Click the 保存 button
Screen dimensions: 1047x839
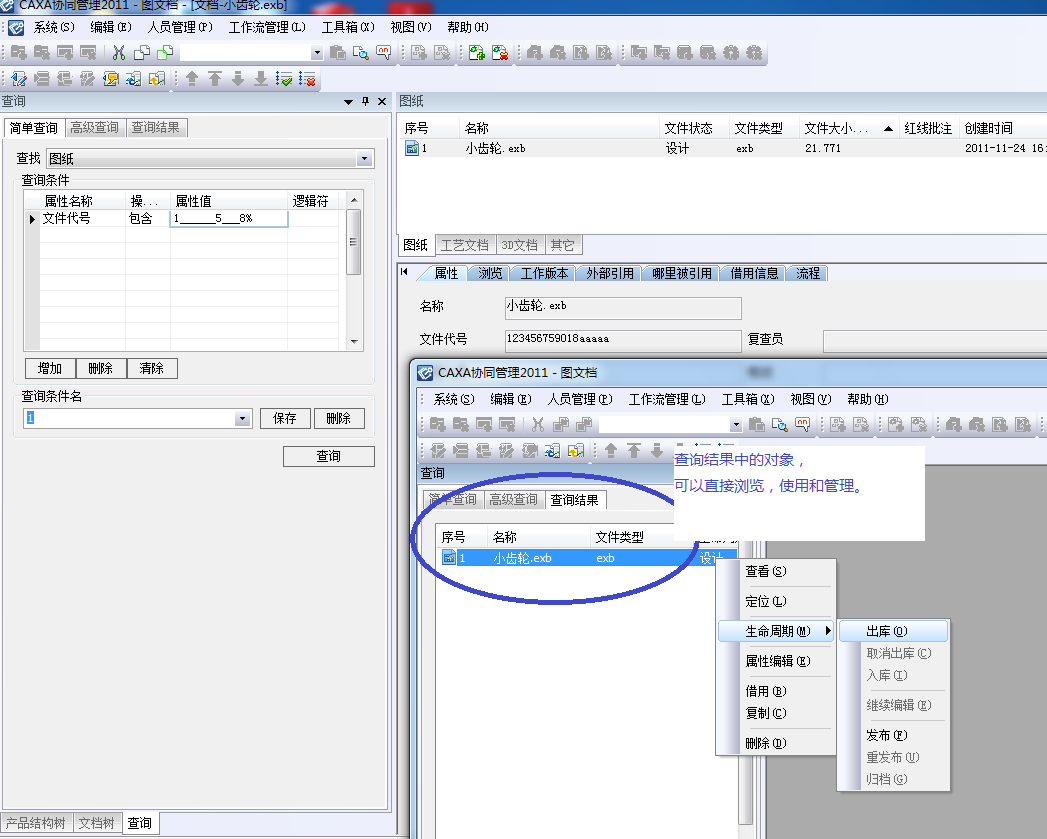point(285,418)
